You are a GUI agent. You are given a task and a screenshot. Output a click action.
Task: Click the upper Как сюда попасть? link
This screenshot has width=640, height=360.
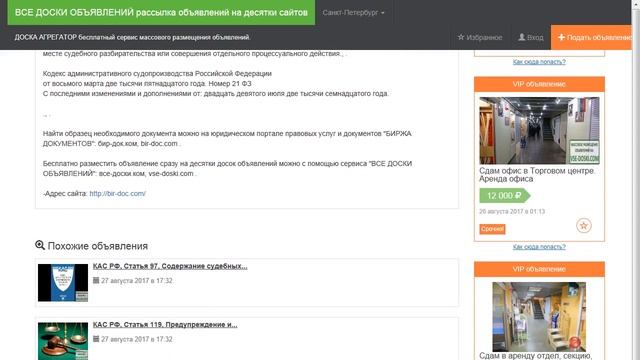[x=539, y=62]
